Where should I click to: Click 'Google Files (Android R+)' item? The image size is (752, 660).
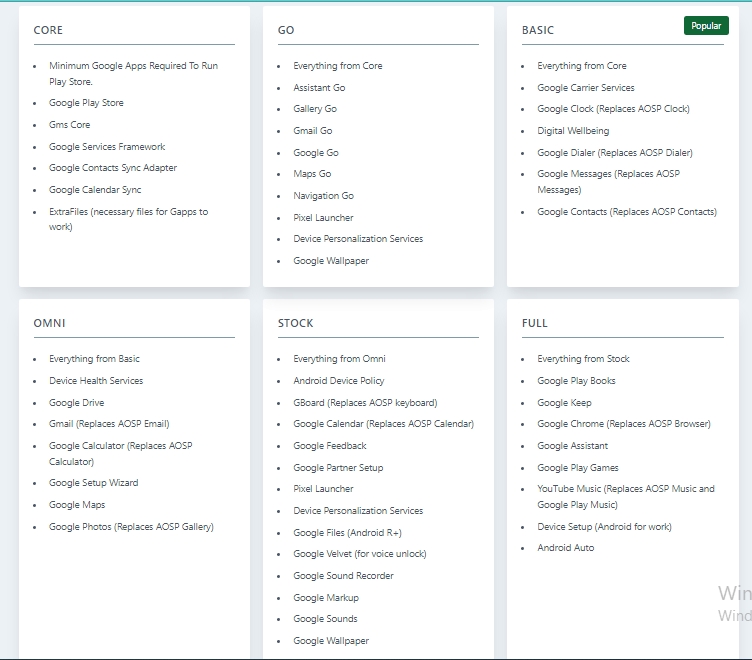pos(347,533)
